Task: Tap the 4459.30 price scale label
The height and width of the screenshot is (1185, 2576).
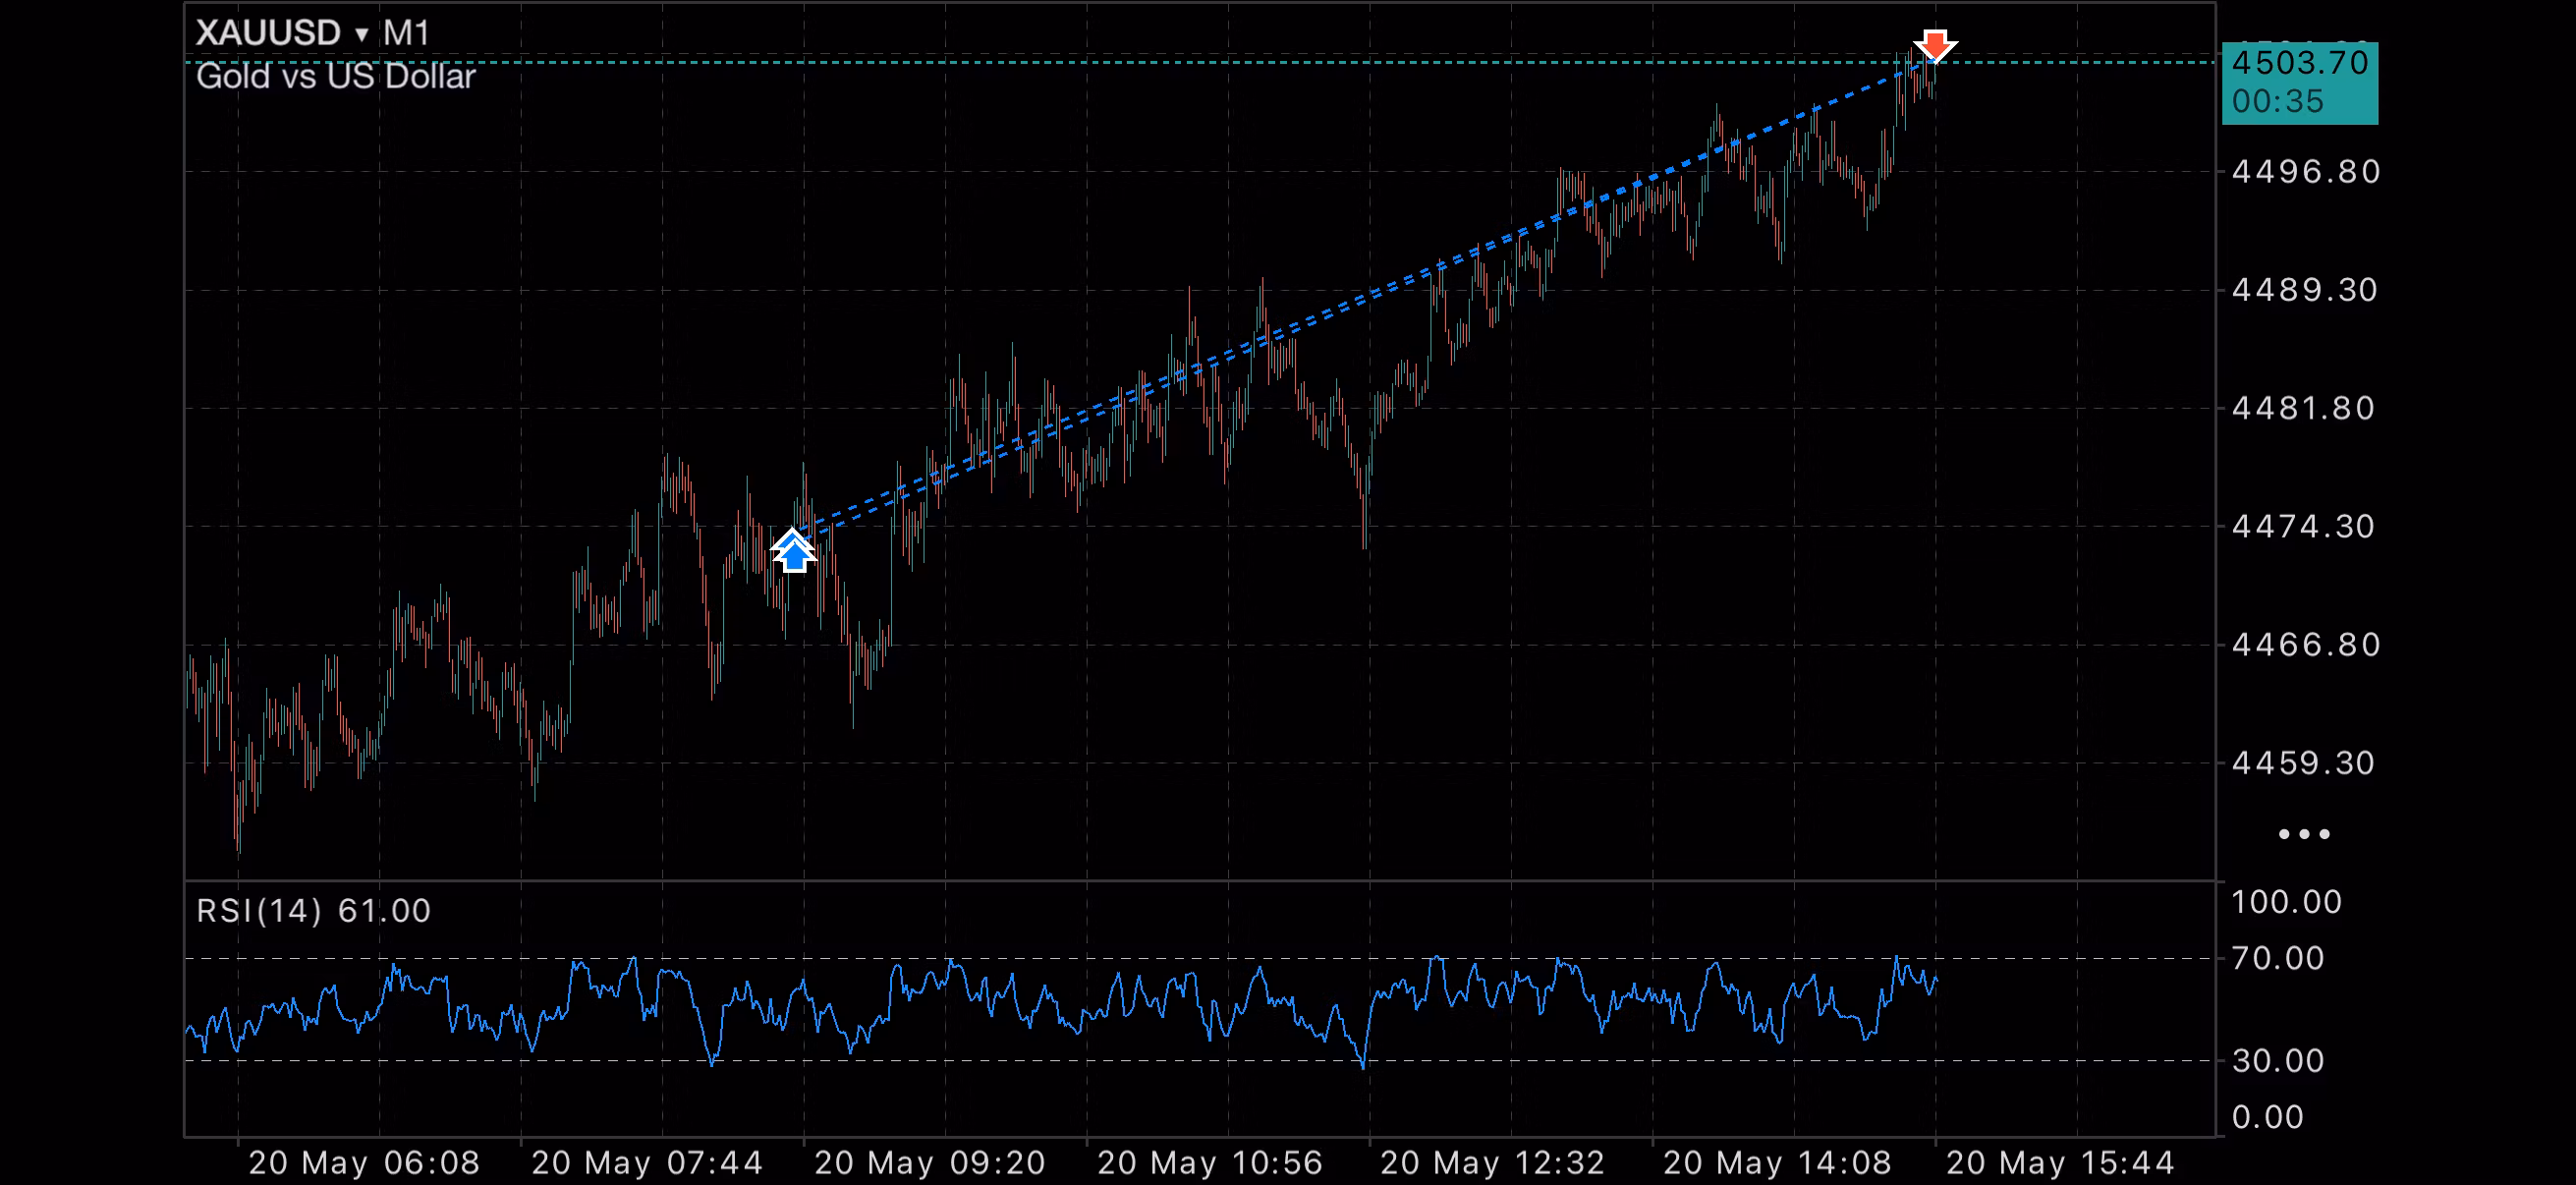Action: (x=2303, y=764)
